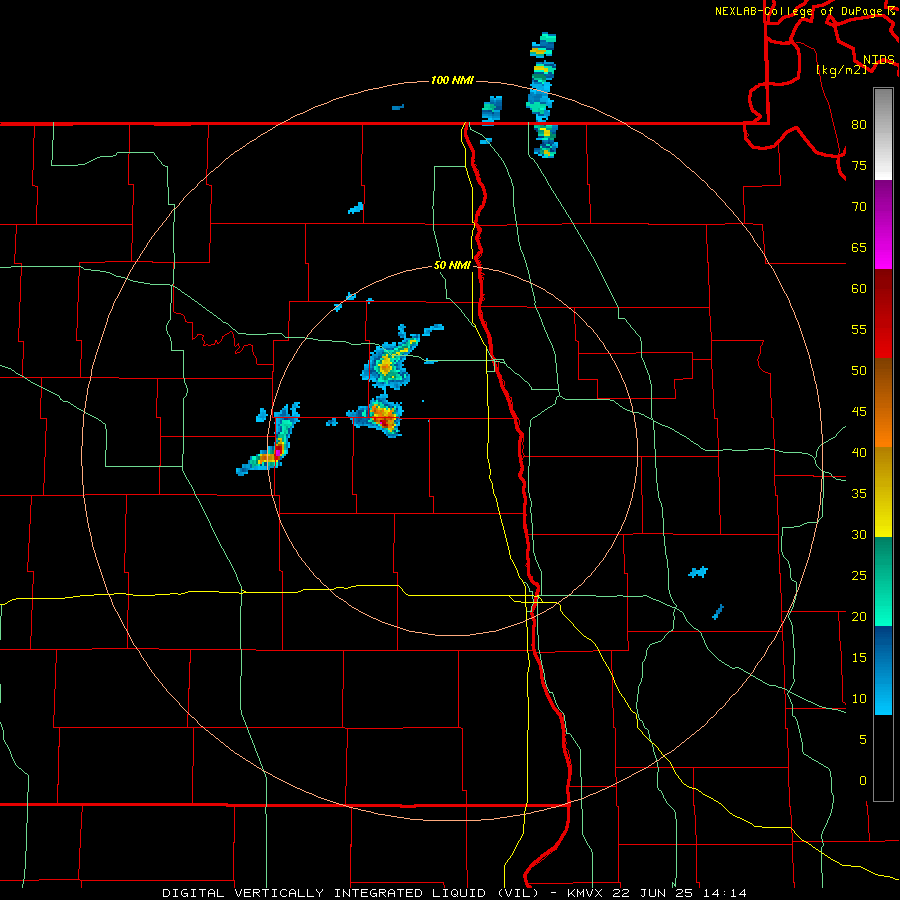The image size is (900, 900).
Task: Click the 30 value on the color scale
Action: pos(859,534)
